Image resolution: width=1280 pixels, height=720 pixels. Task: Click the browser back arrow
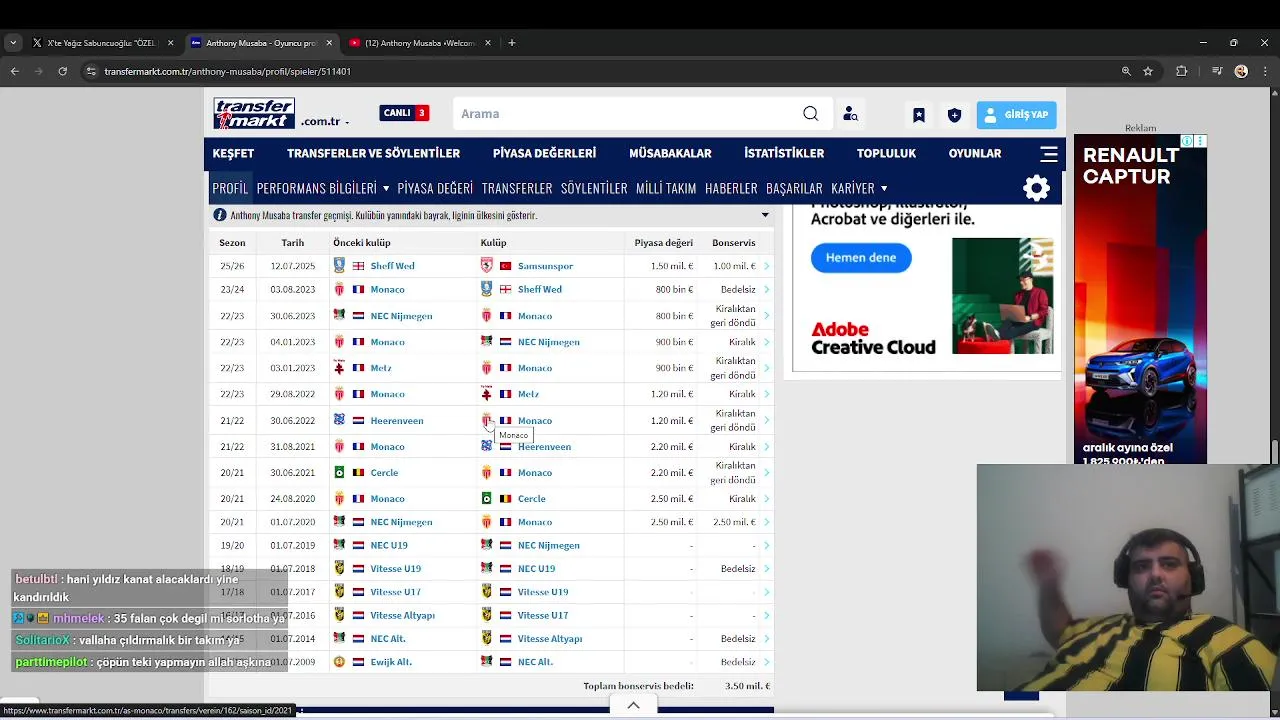[x=14, y=71]
